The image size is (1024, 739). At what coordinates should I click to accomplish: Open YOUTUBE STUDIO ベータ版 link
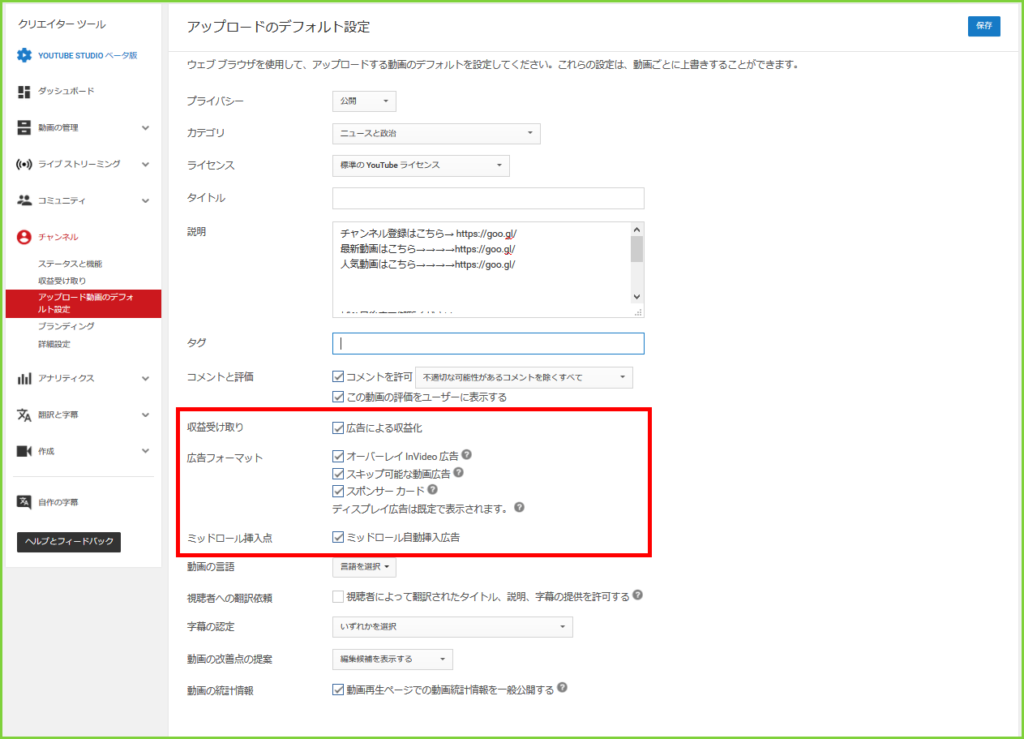pos(88,55)
